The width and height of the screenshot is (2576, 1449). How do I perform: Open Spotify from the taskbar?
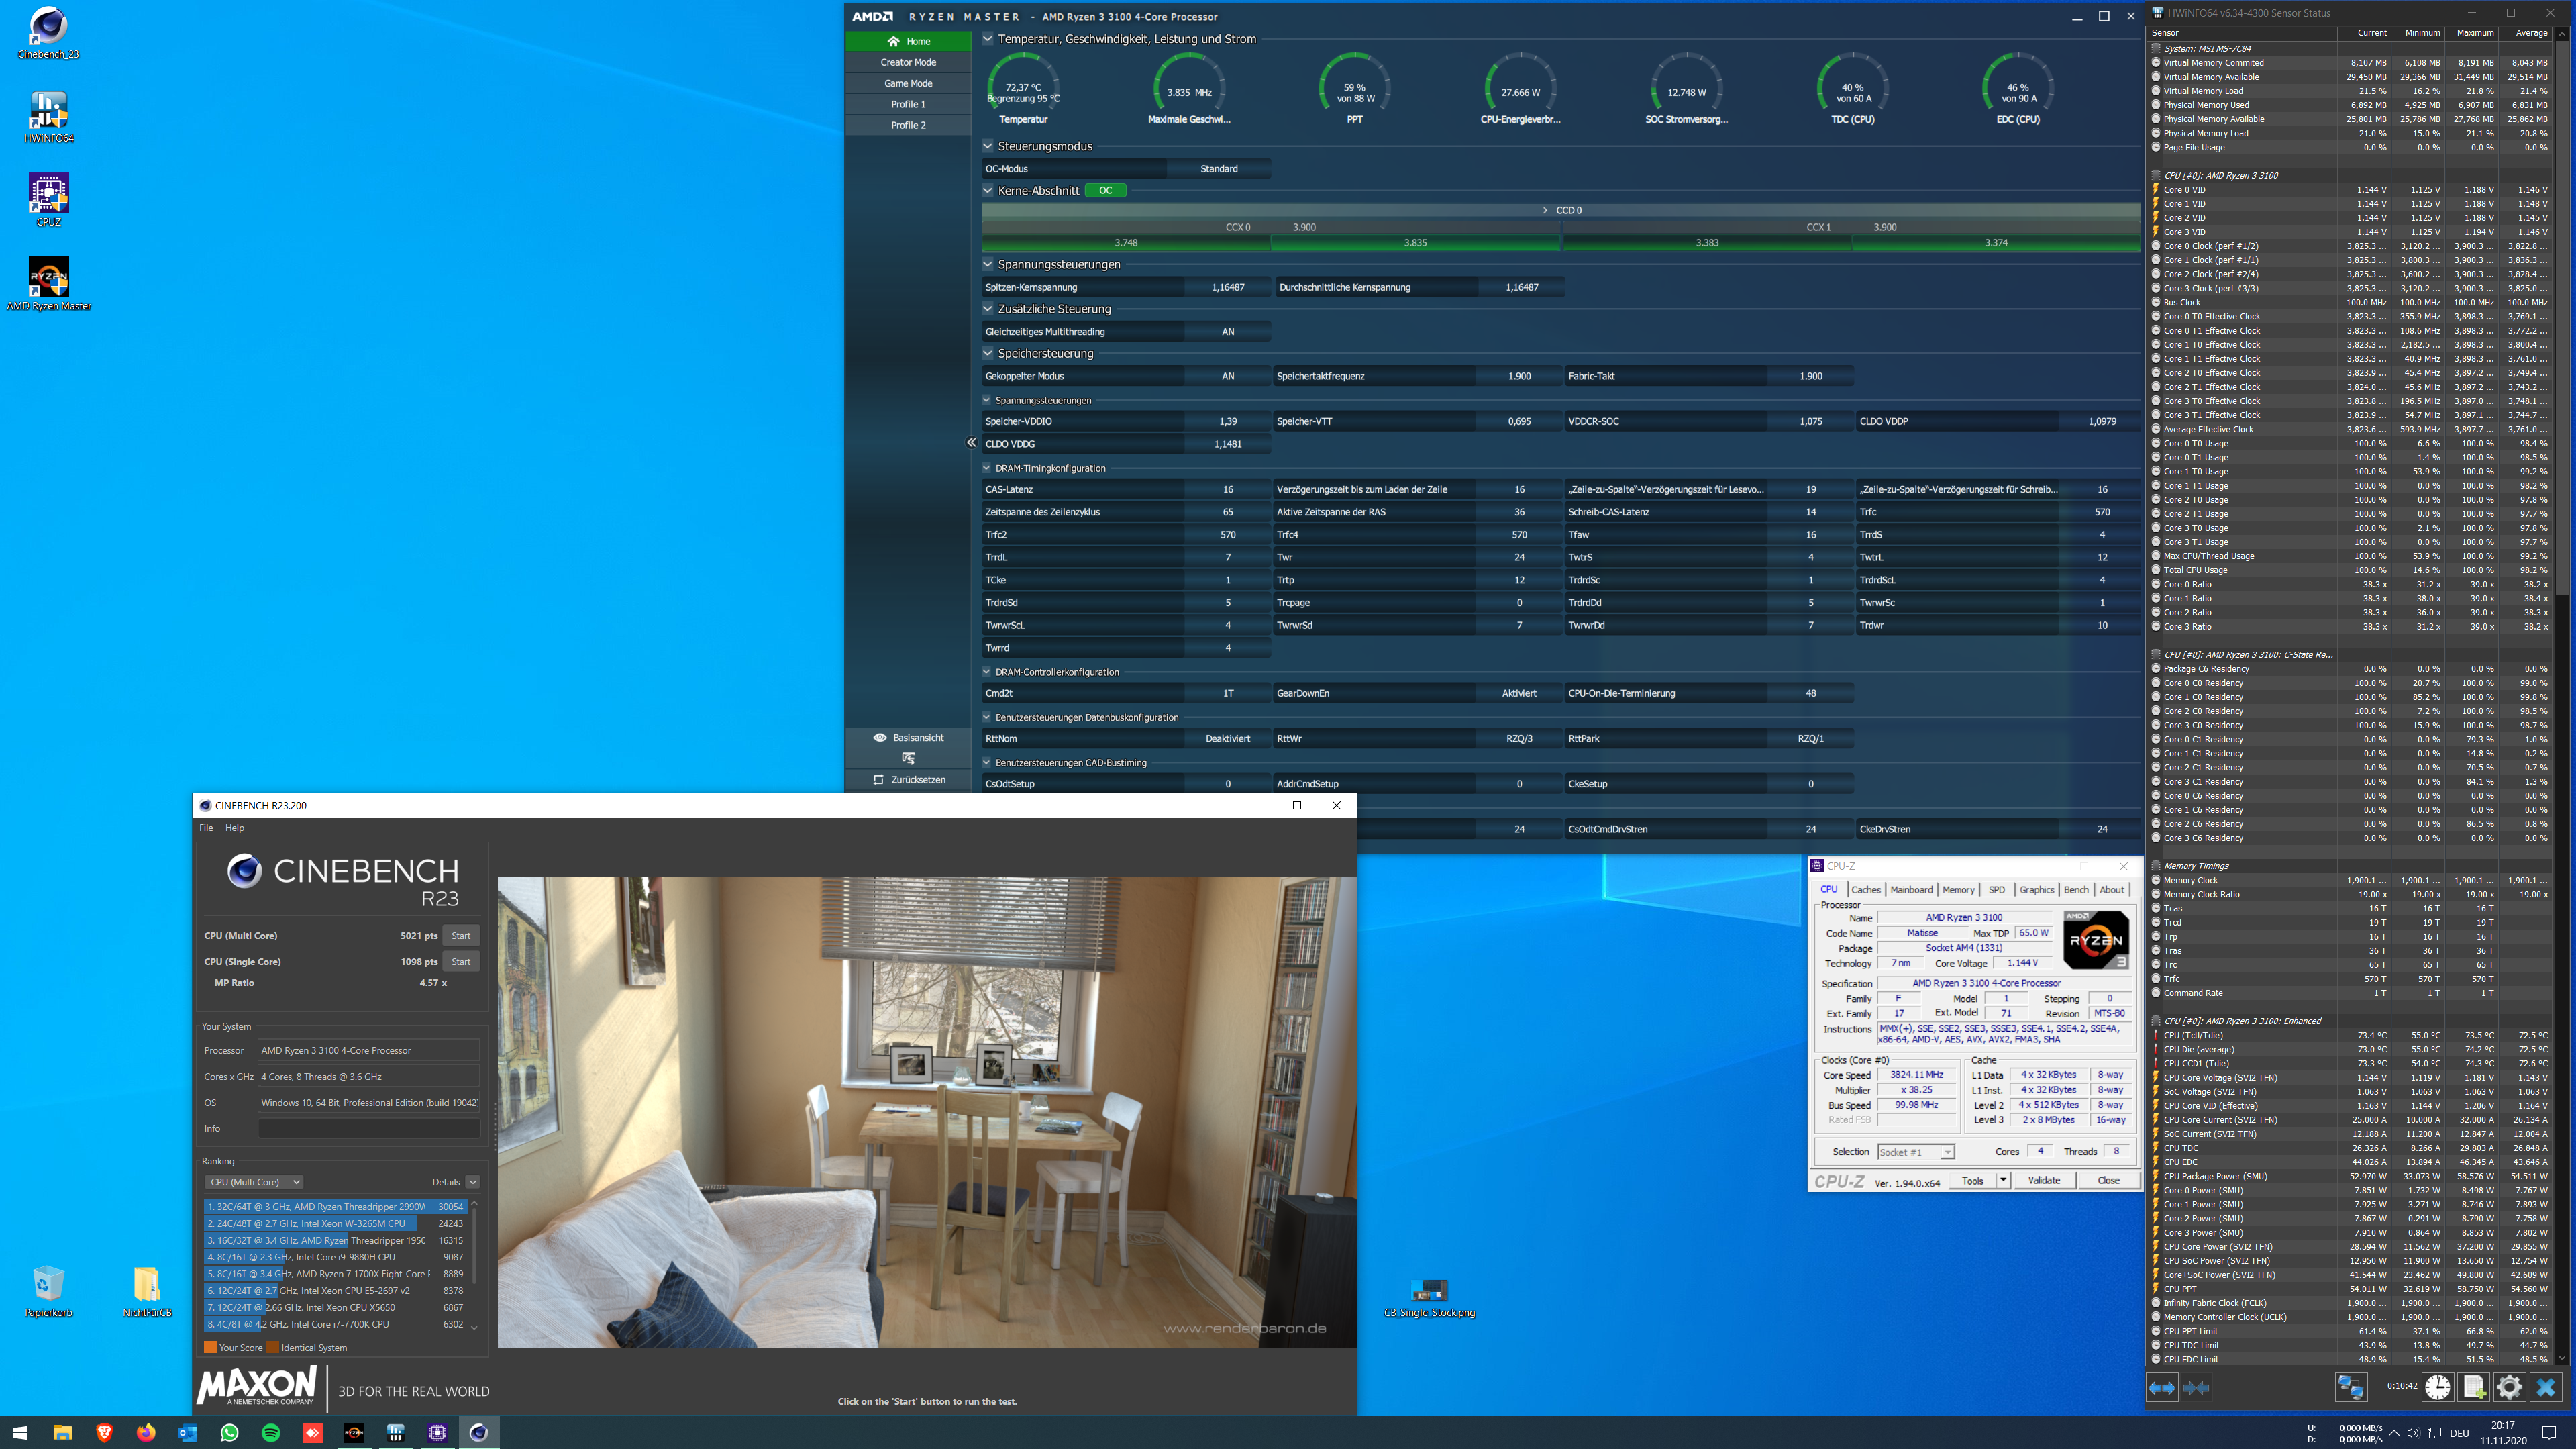[x=271, y=1432]
